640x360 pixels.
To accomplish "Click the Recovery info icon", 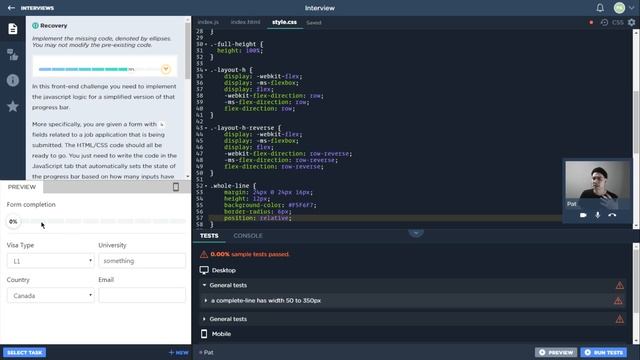I will 35,25.
